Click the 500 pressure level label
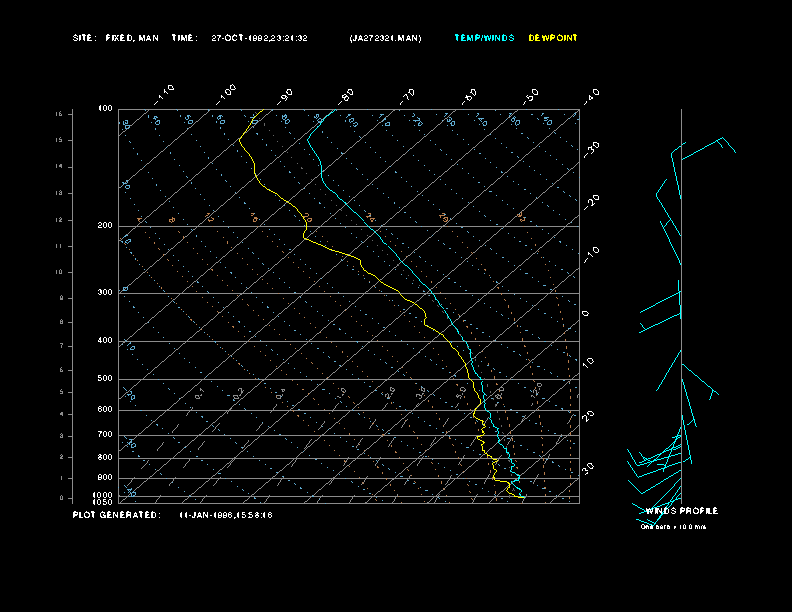Viewport: 792px width, 612px height. click(105, 379)
